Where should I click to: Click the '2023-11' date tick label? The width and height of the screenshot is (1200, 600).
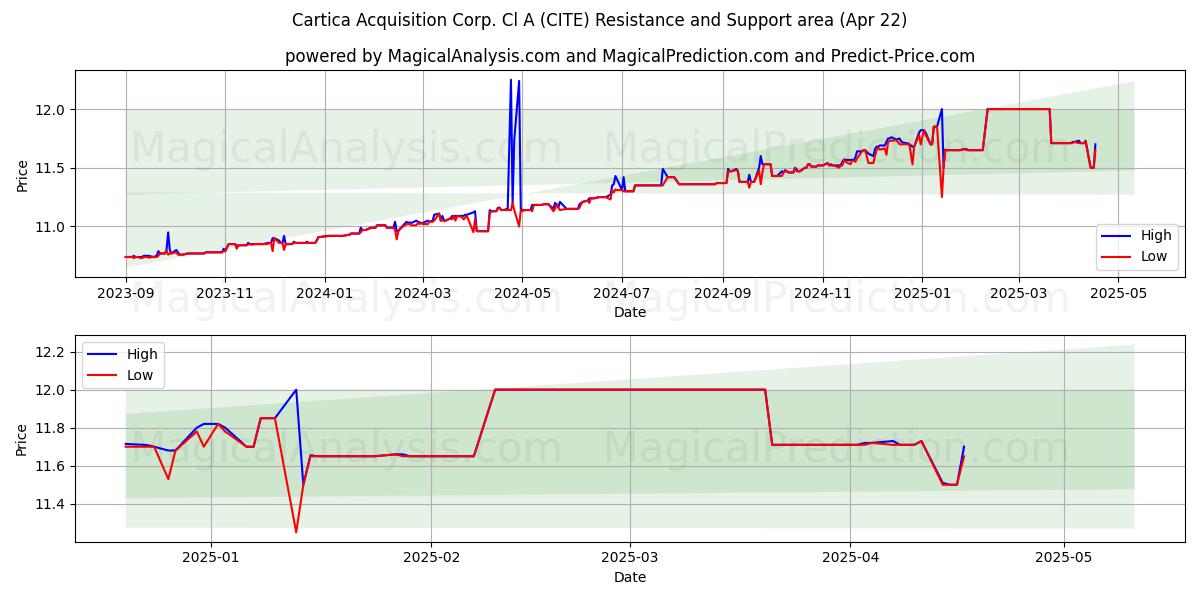225,294
